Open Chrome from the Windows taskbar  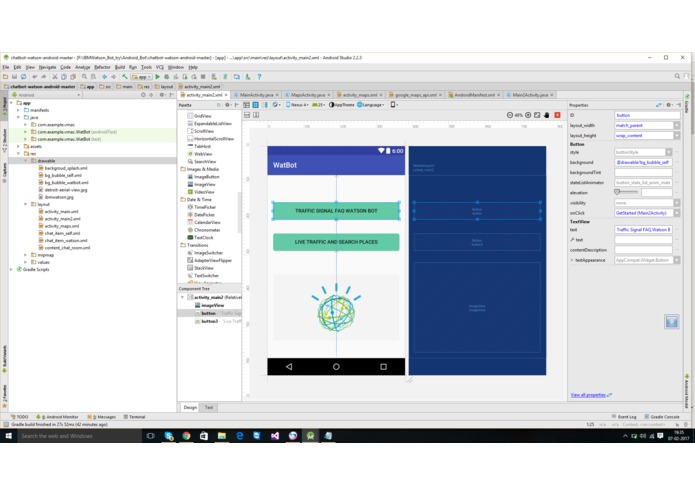coord(186,436)
